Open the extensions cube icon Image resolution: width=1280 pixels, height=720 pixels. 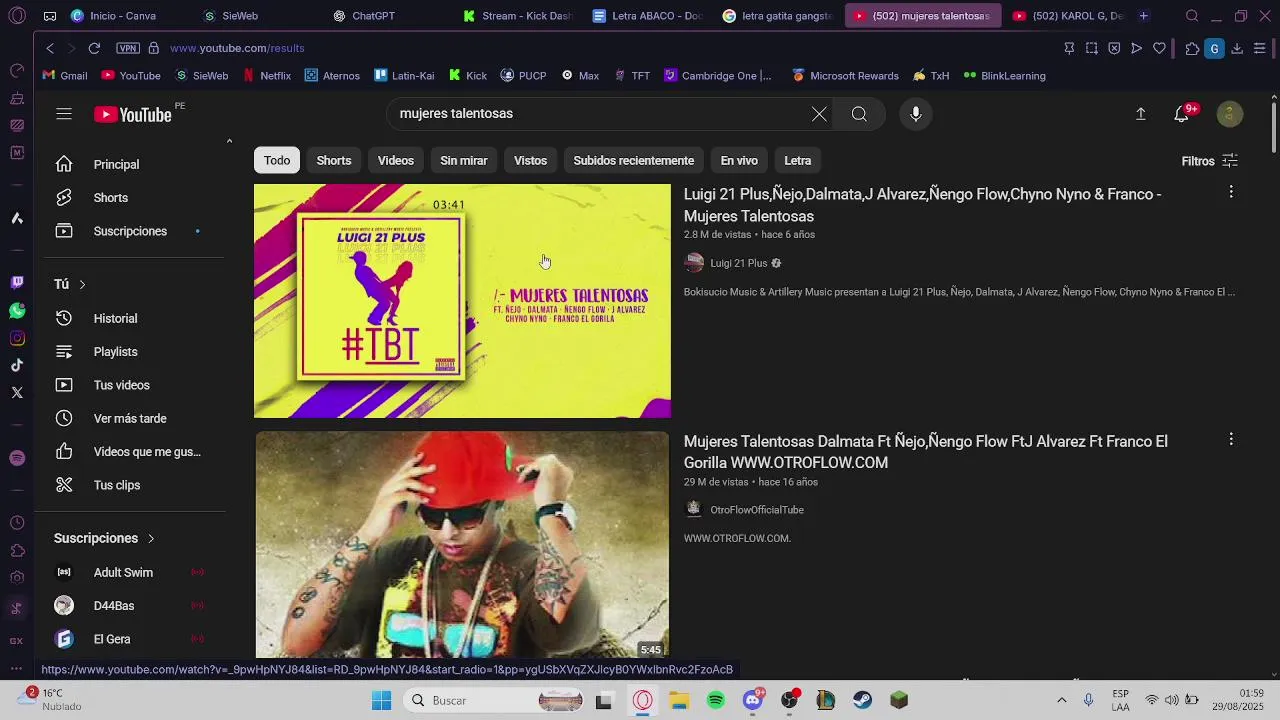[1192, 48]
